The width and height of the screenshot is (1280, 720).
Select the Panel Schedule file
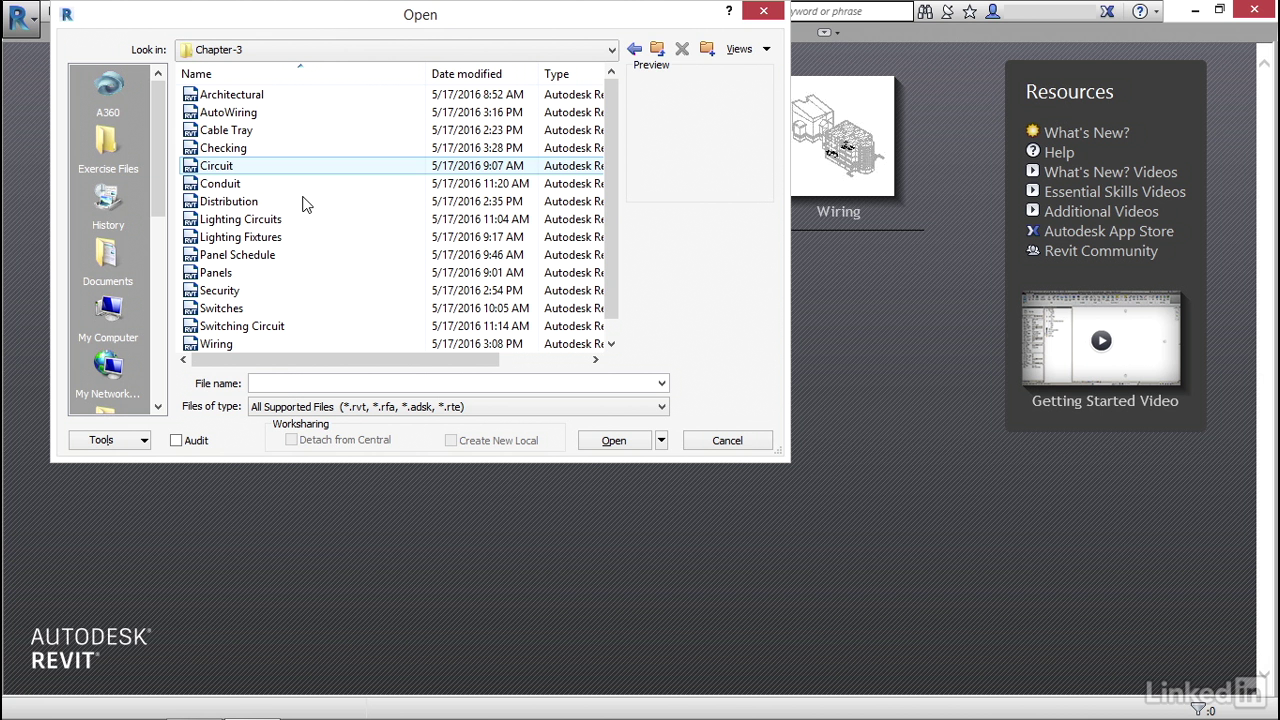(237, 255)
